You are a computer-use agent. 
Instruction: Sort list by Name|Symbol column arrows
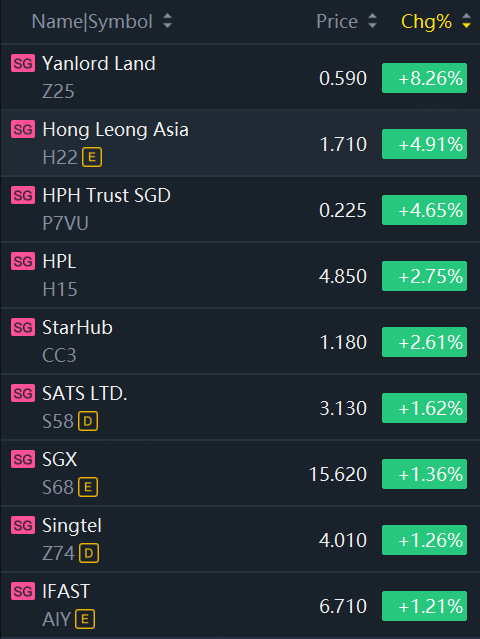click(x=167, y=21)
